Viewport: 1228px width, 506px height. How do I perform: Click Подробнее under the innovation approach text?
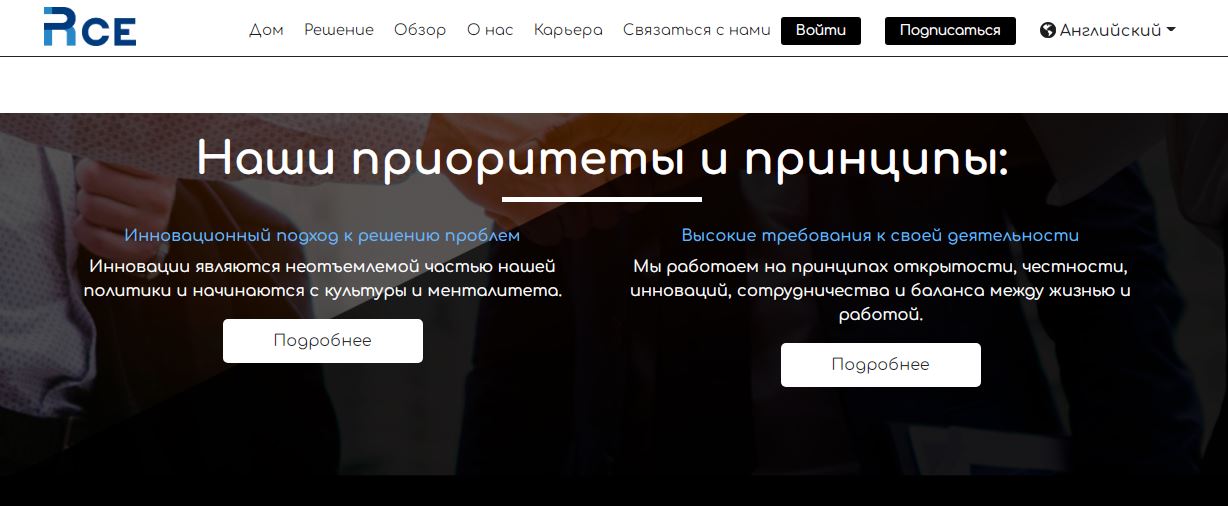pyautogui.click(x=323, y=341)
